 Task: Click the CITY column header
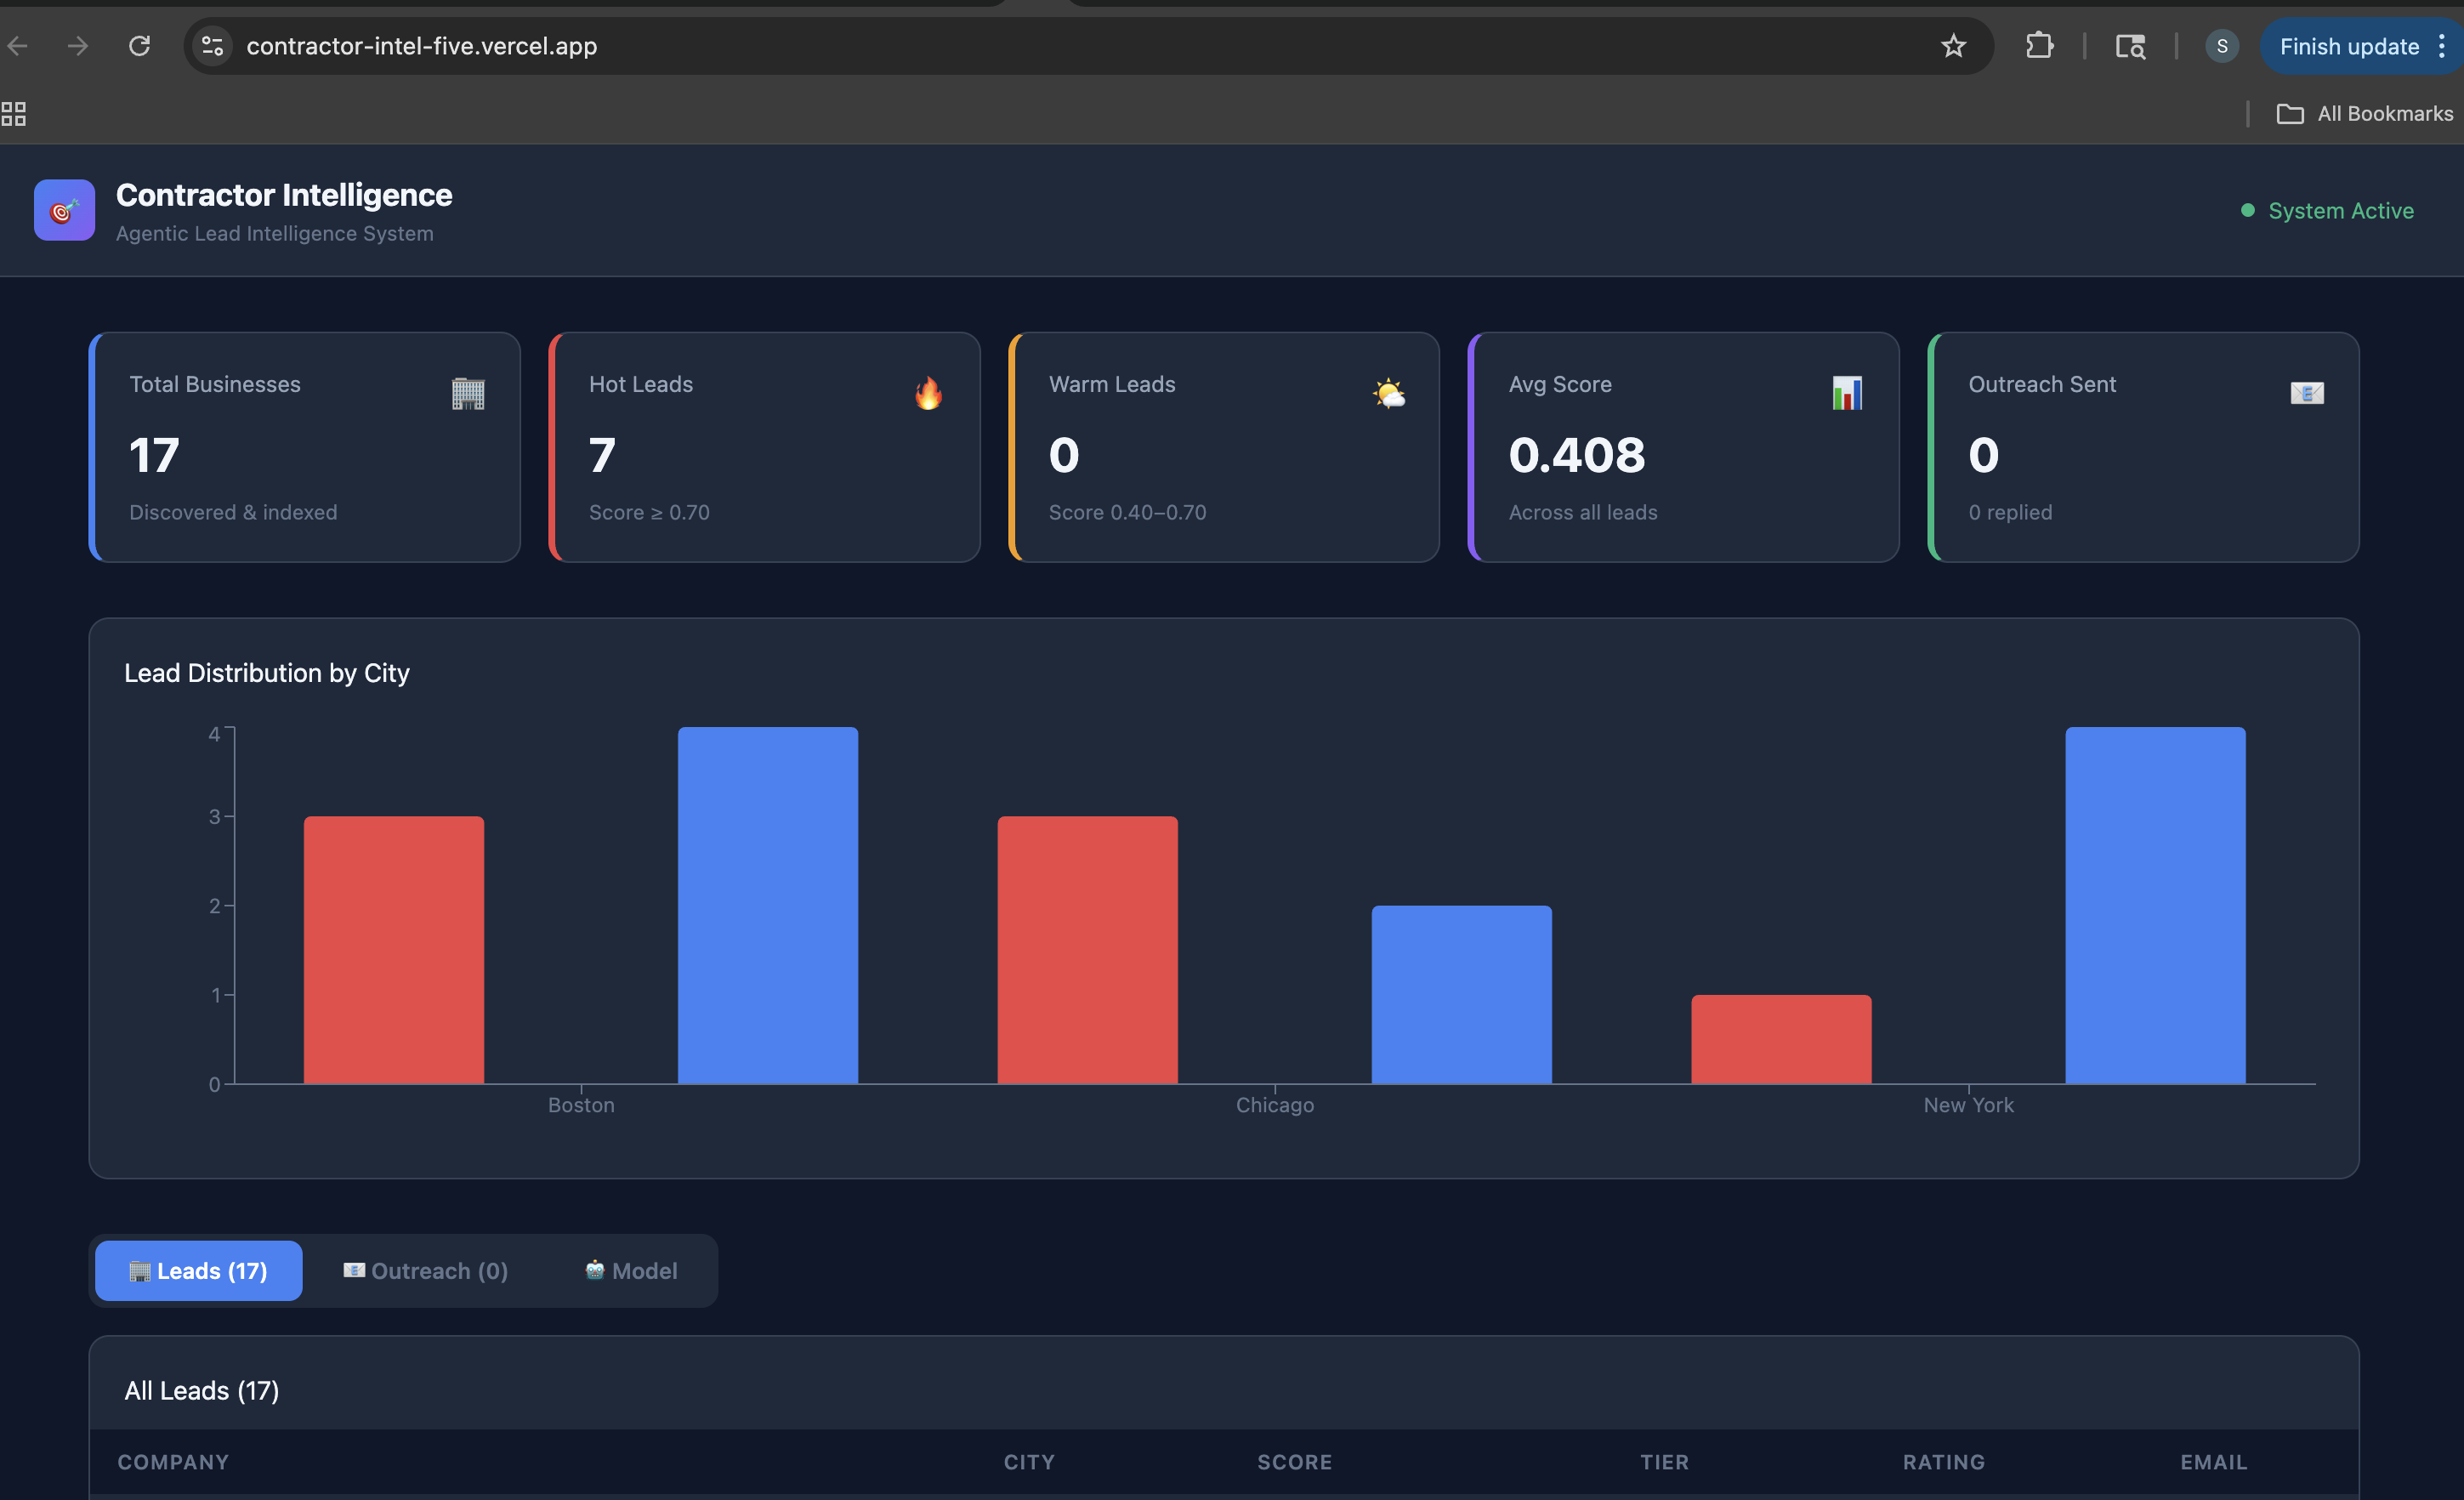[1029, 1462]
